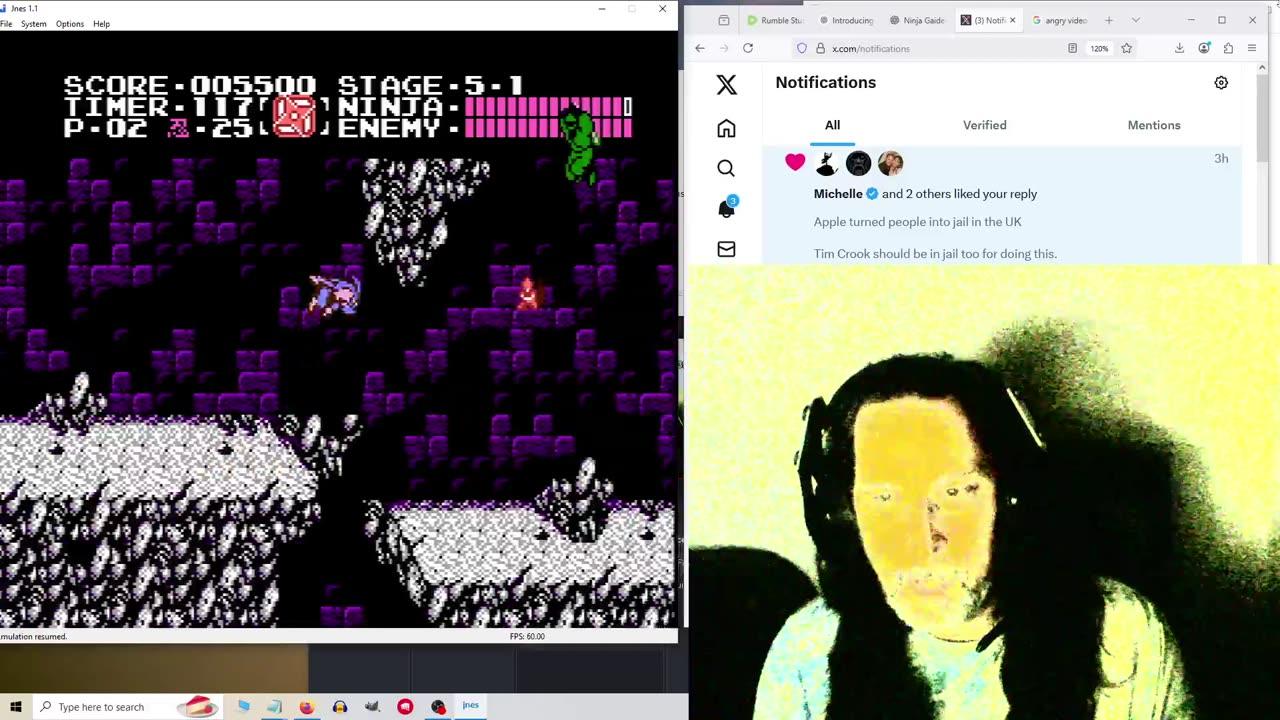This screenshot has height=720, width=1280.
Task: Toggle Firefox reader view
Action: click(x=1072, y=48)
